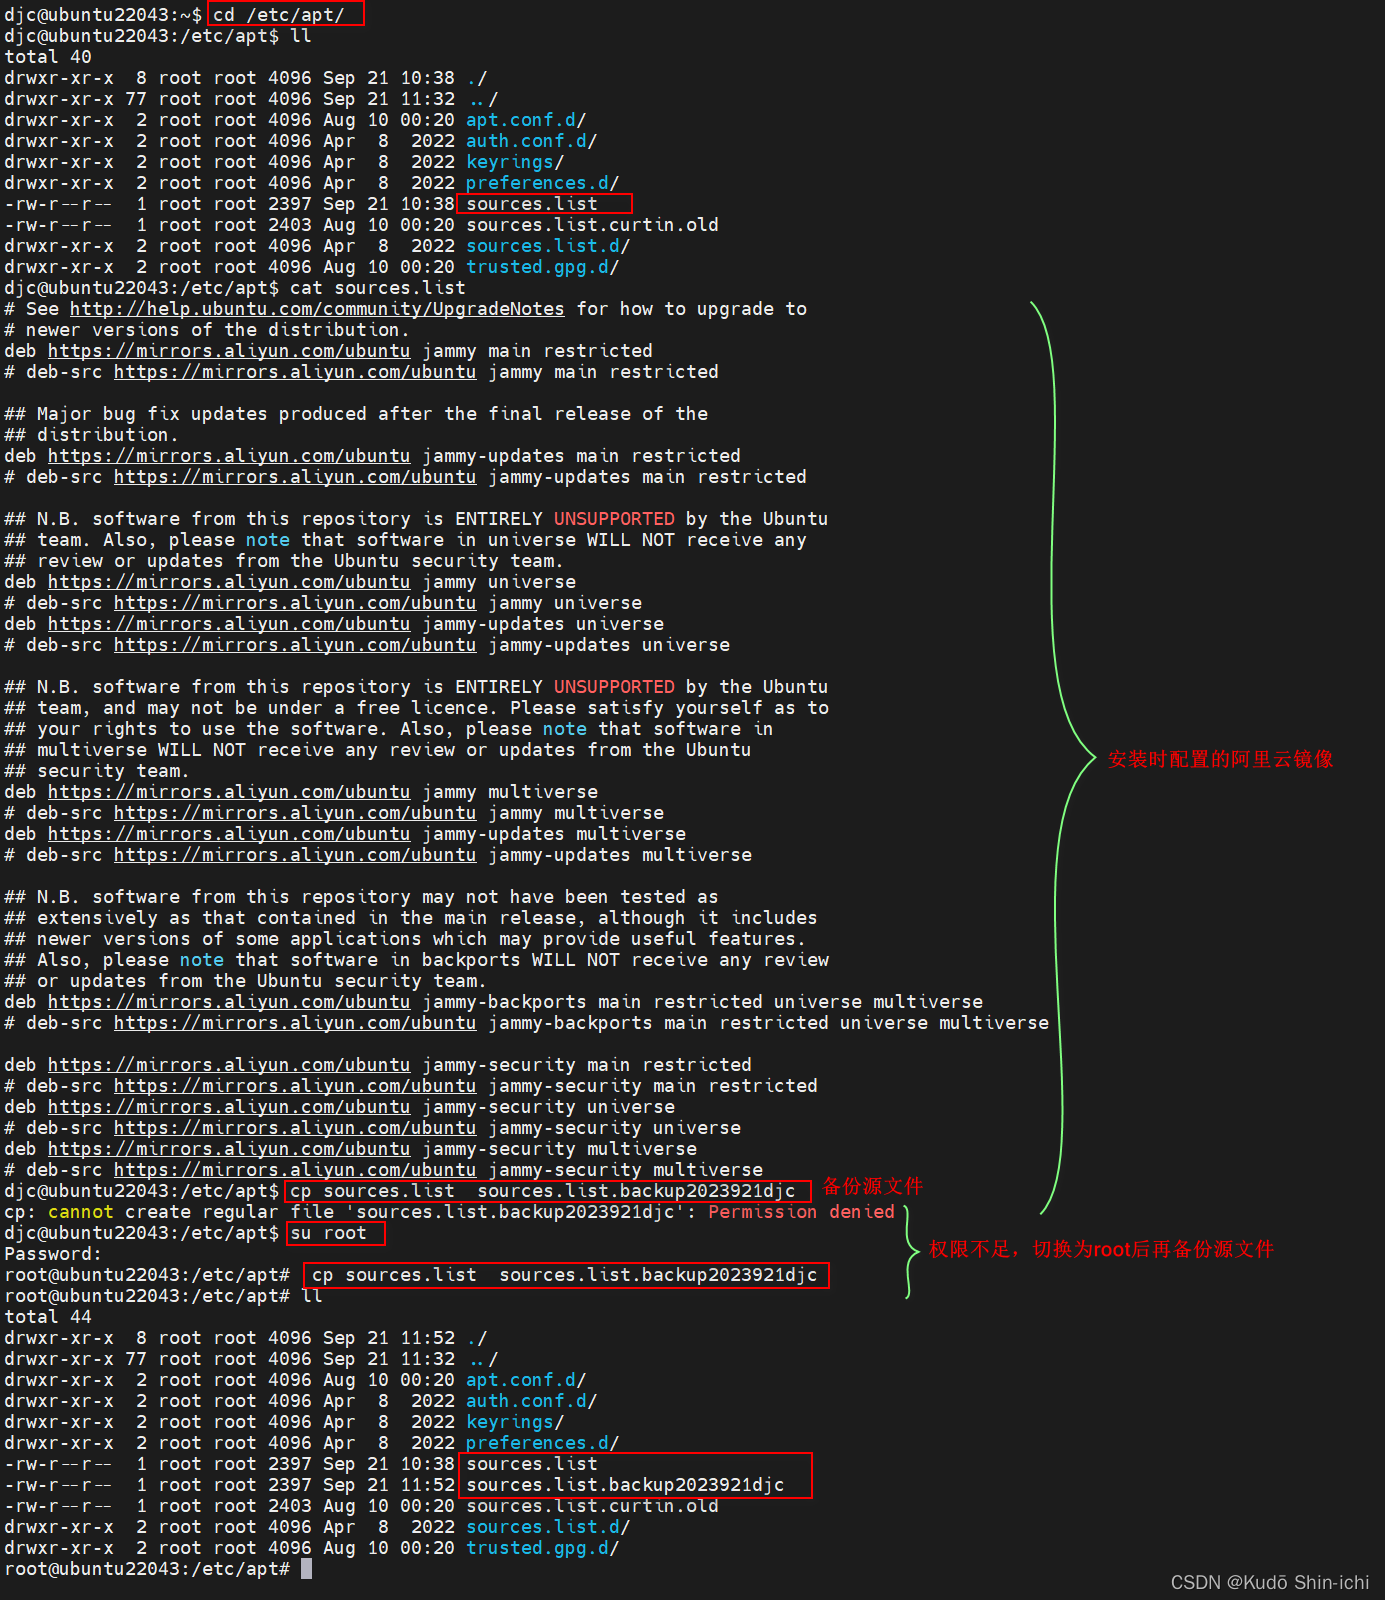
Task: Click the 'total 40' line
Action: tap(48, 57)
